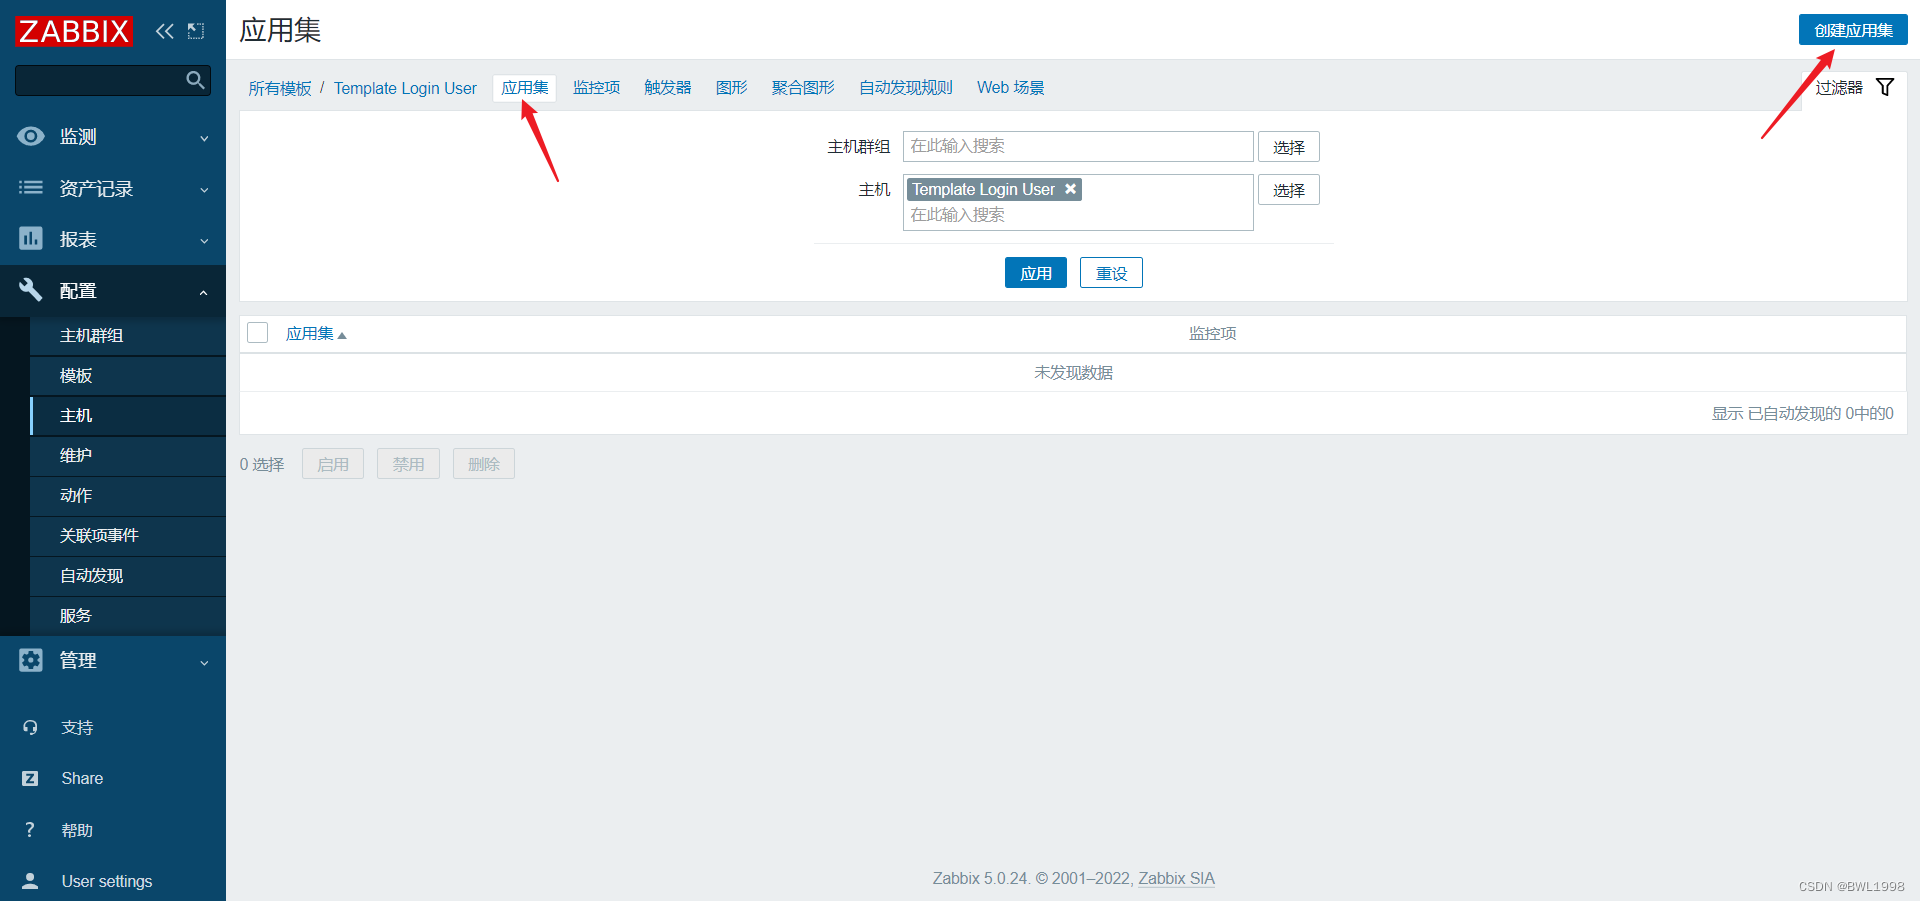The width and height of the screenshot is (1920, 901).
Task: Click the sidebar kiosk mode icon
Action: click(196, 31)
